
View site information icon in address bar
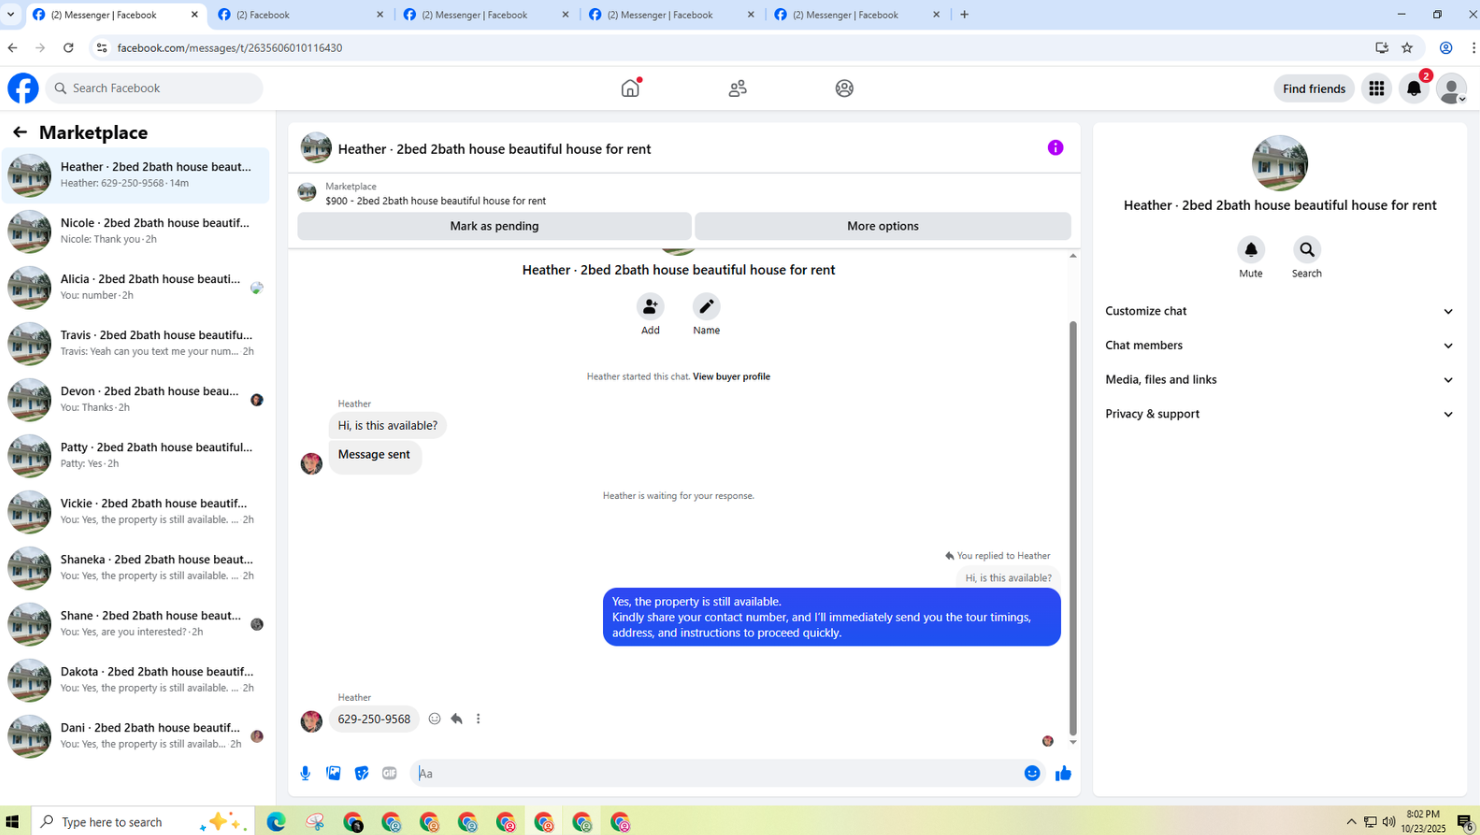click(101, 47)
